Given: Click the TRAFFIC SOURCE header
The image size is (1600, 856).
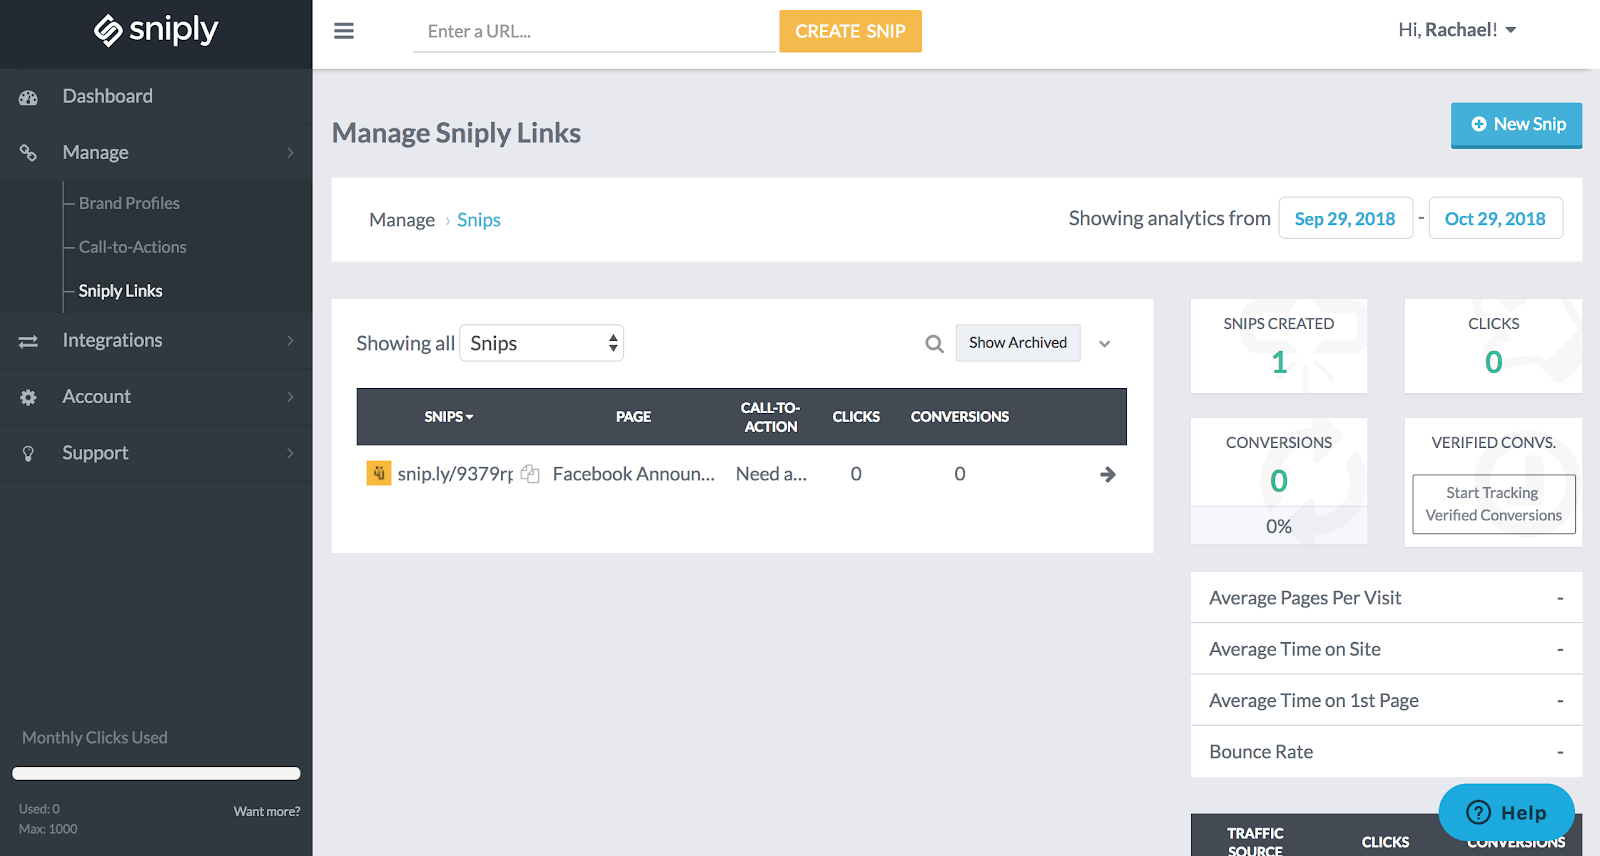Looking at the screenshot, I should click(x=1255, y=841).
